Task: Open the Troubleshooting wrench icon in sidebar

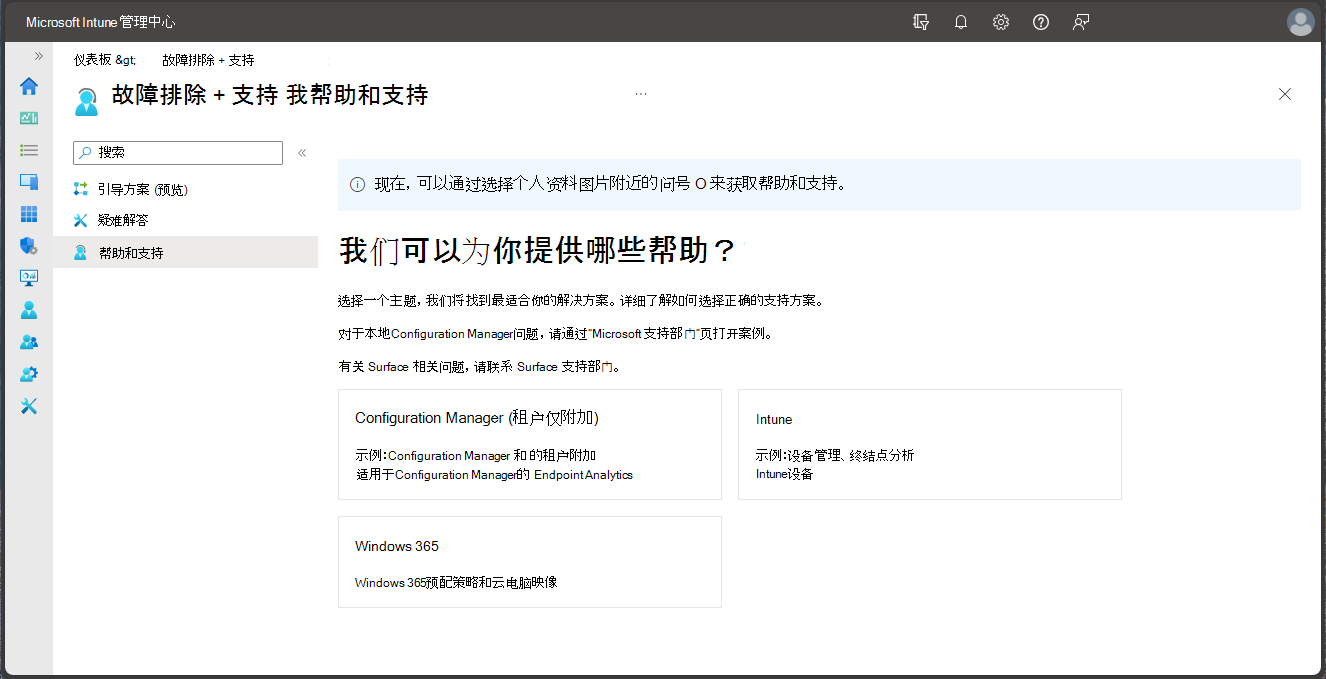Action: click(29, 406)
